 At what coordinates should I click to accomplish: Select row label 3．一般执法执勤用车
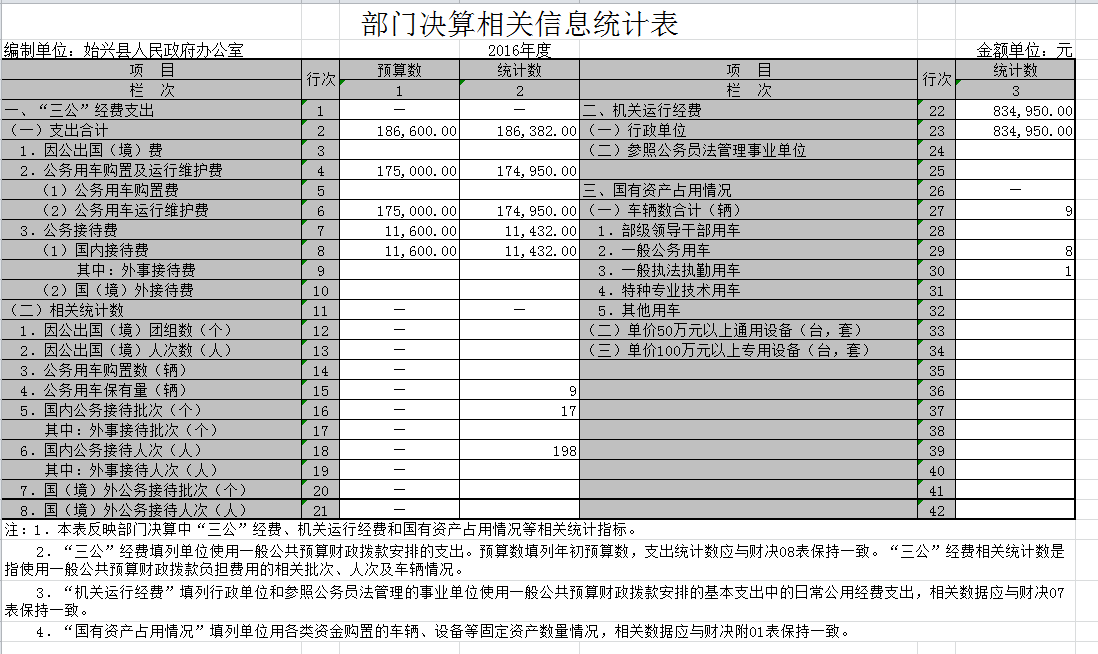click(x=668, y=270)
